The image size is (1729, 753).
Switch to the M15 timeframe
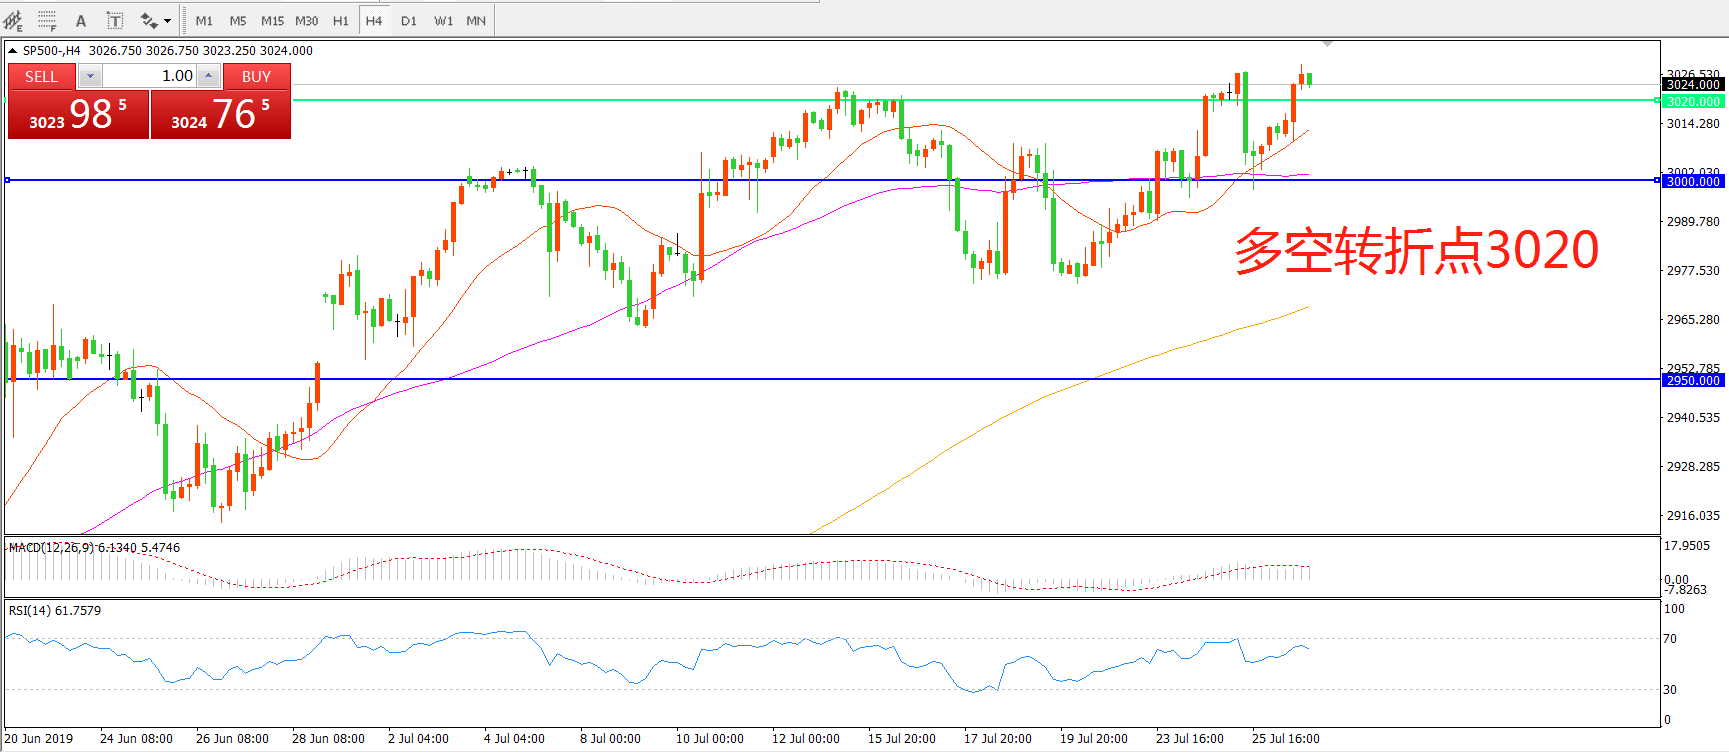point(272,21)
